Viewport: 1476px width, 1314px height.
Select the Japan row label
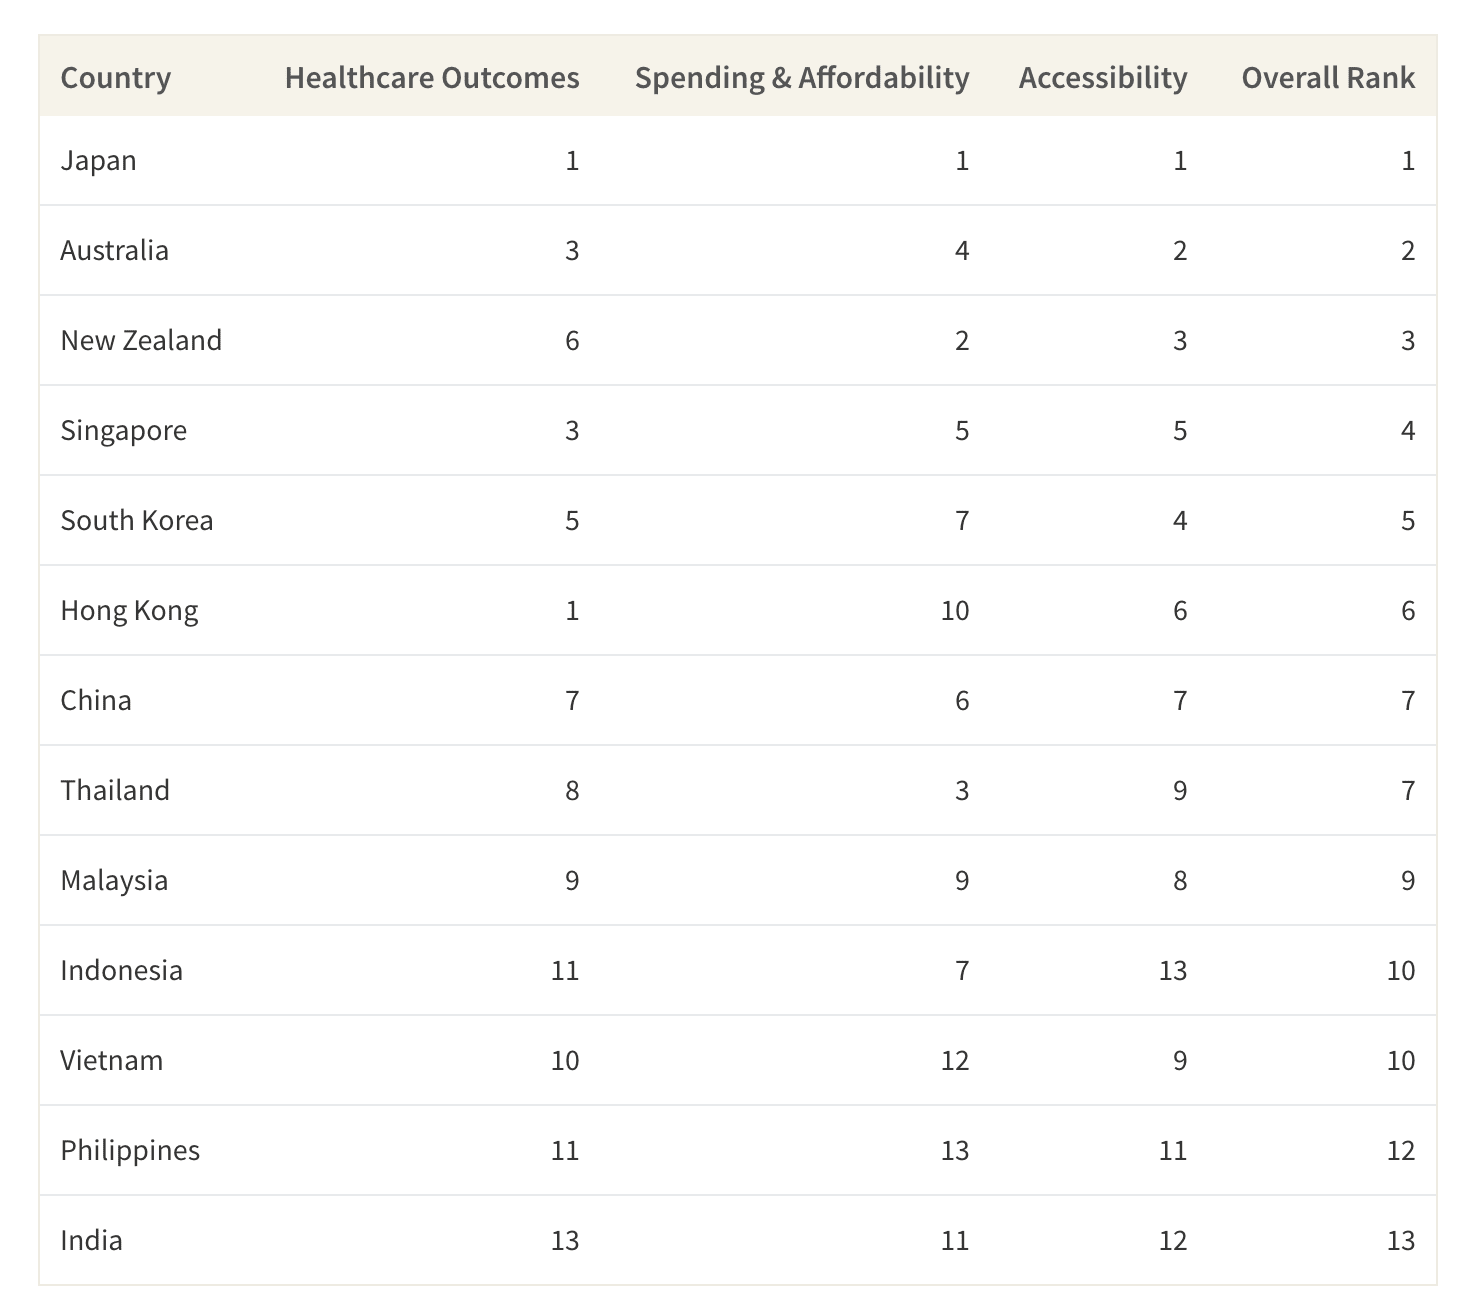tap(98, 161)
